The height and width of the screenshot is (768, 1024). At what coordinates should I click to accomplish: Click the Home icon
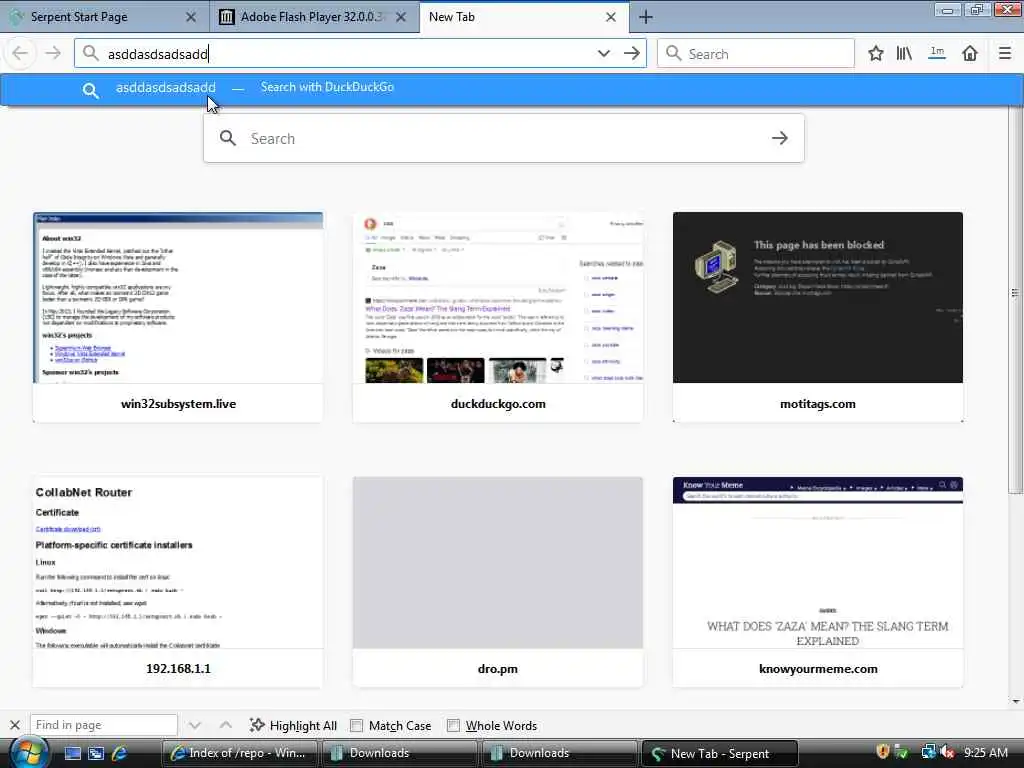970,54
